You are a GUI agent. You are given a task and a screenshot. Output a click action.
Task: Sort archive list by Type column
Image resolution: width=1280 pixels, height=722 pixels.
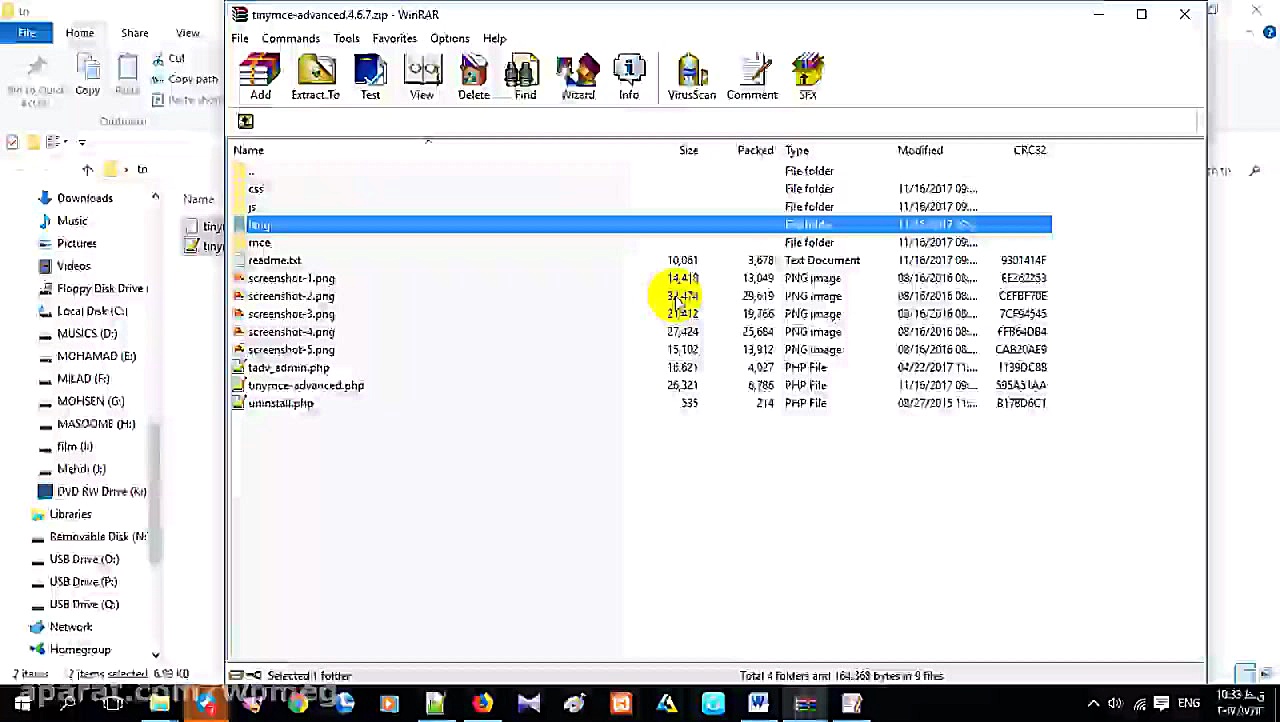pyautogui.click(x=797, y=150)
